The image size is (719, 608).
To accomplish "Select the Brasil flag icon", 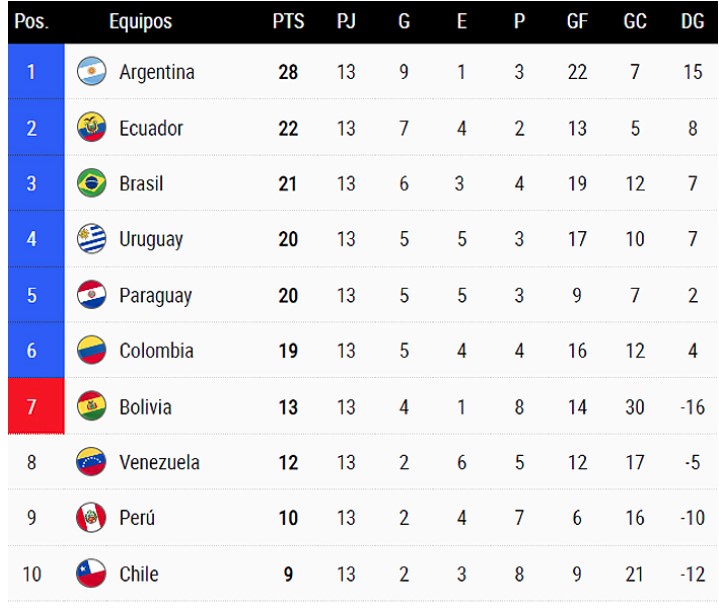I will [x=91, y=184].
